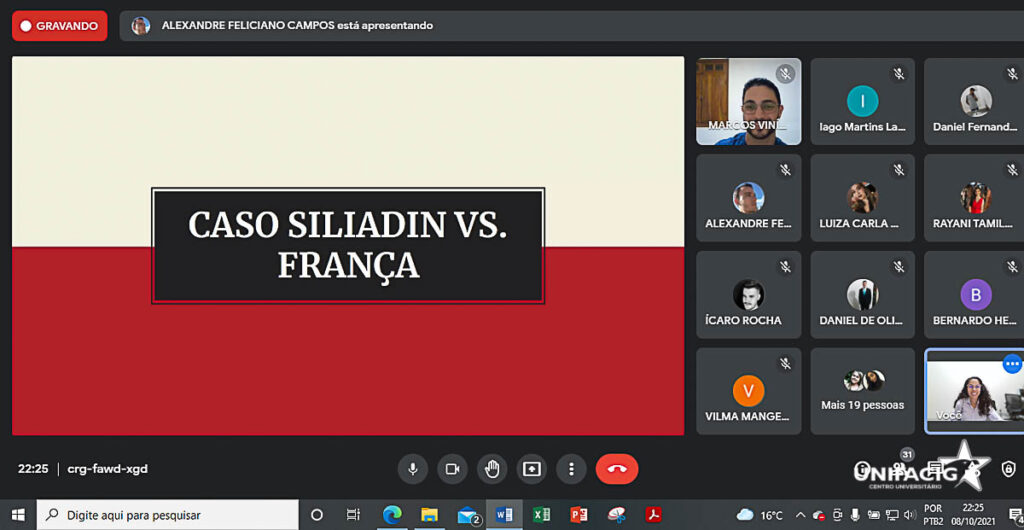Image resolution: width=1024 pixels, height=530 pixels.
Task: Toggle the camera on or off
Action: coord(451,468)
